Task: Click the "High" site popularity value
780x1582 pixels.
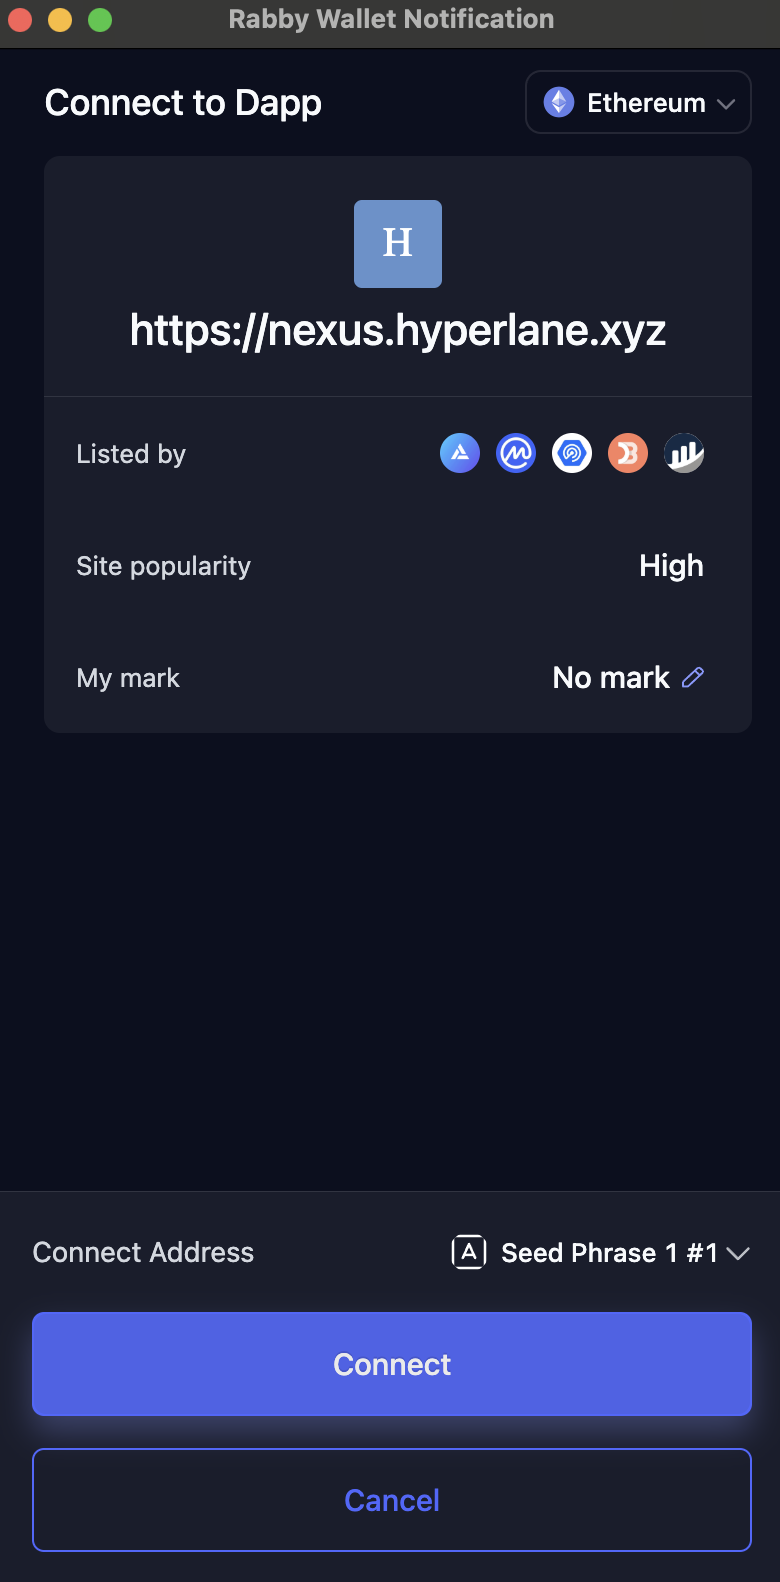Action: [671, 566]
